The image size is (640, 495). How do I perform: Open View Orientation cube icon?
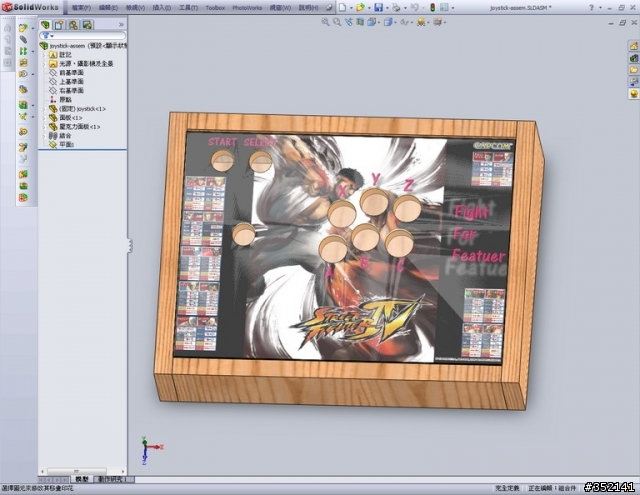[x=371, y=22]
